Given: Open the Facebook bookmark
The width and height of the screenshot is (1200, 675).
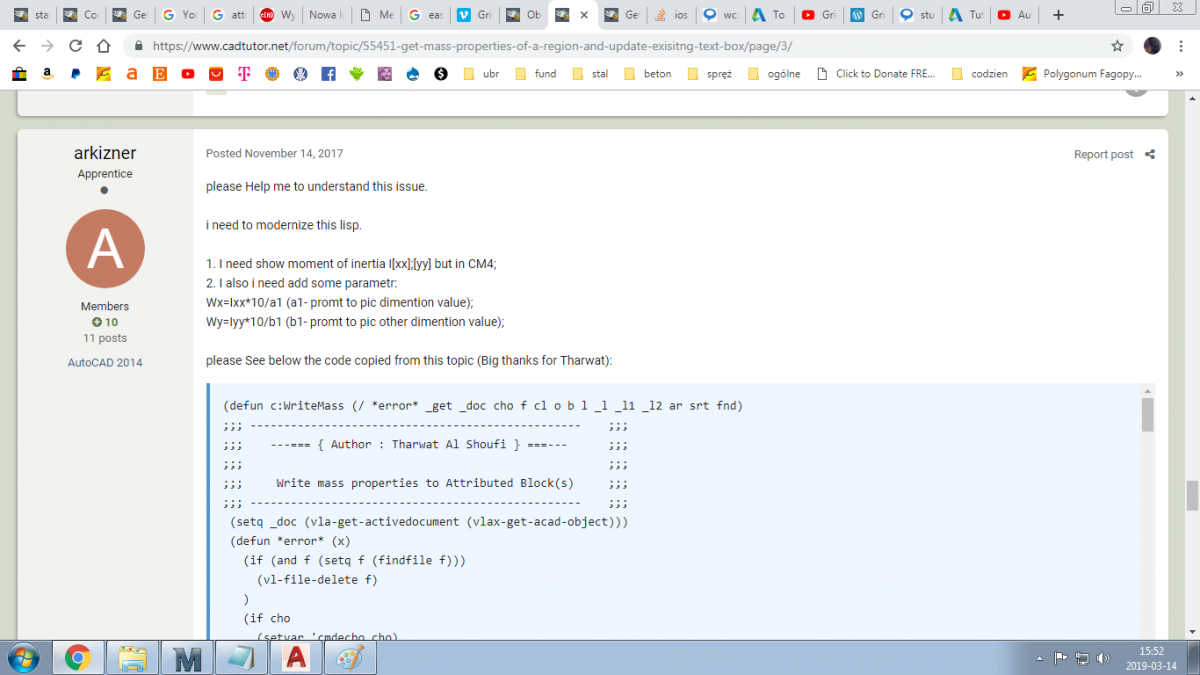Looking at the screenshot, I should 328,74.
